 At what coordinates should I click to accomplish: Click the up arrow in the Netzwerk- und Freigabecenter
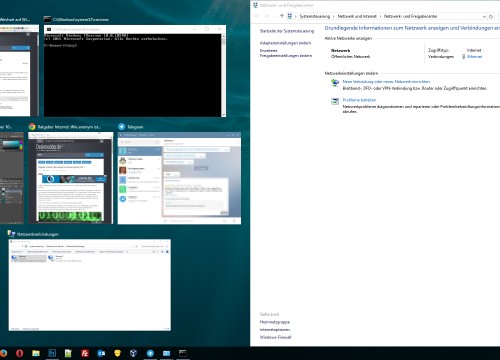(282, 16)
